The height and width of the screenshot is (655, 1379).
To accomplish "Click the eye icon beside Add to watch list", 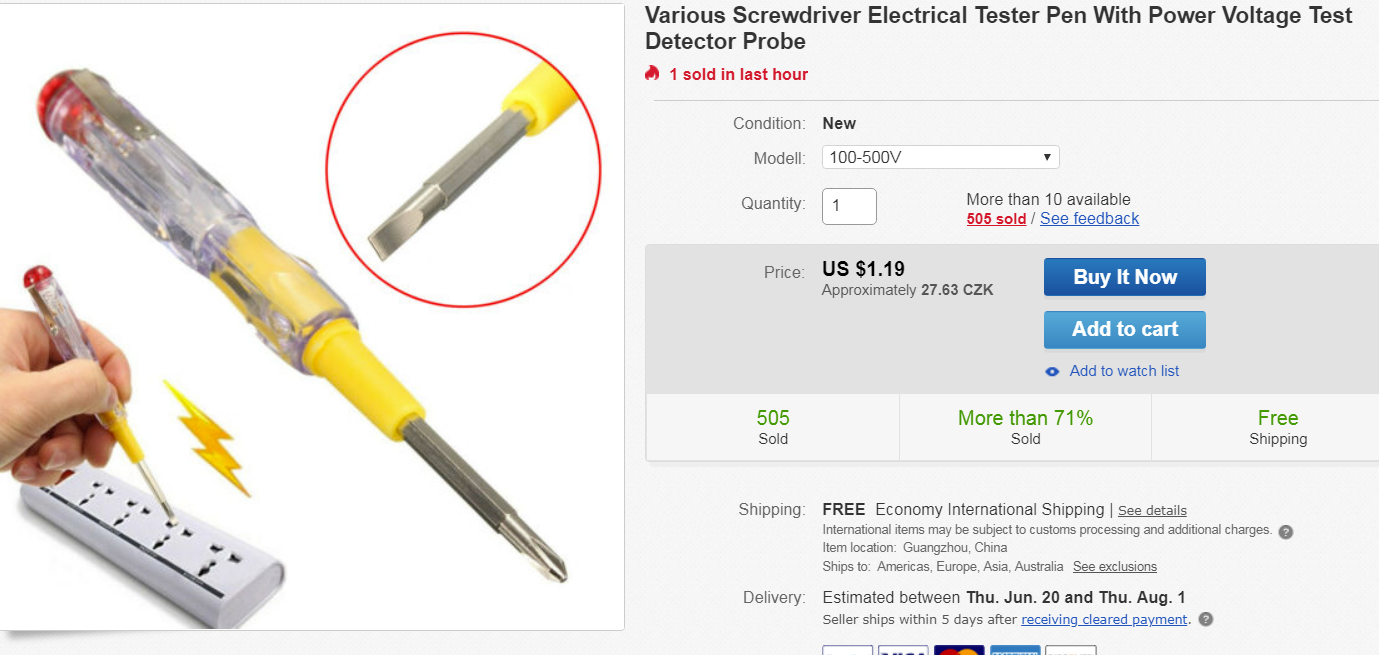I will (x=1052, y=371).
